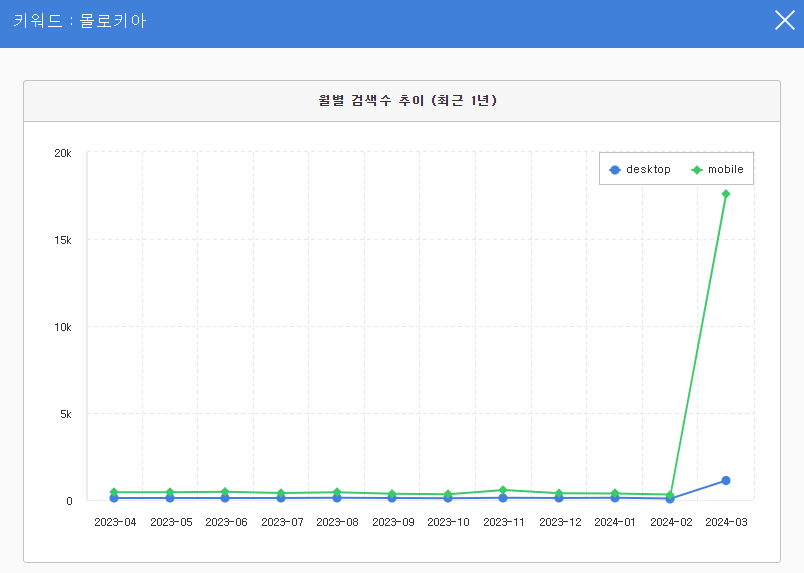The image size is (804, 573).
Task: Click the mobile data point for 2023-08
Action: click(x=337, y=492)
